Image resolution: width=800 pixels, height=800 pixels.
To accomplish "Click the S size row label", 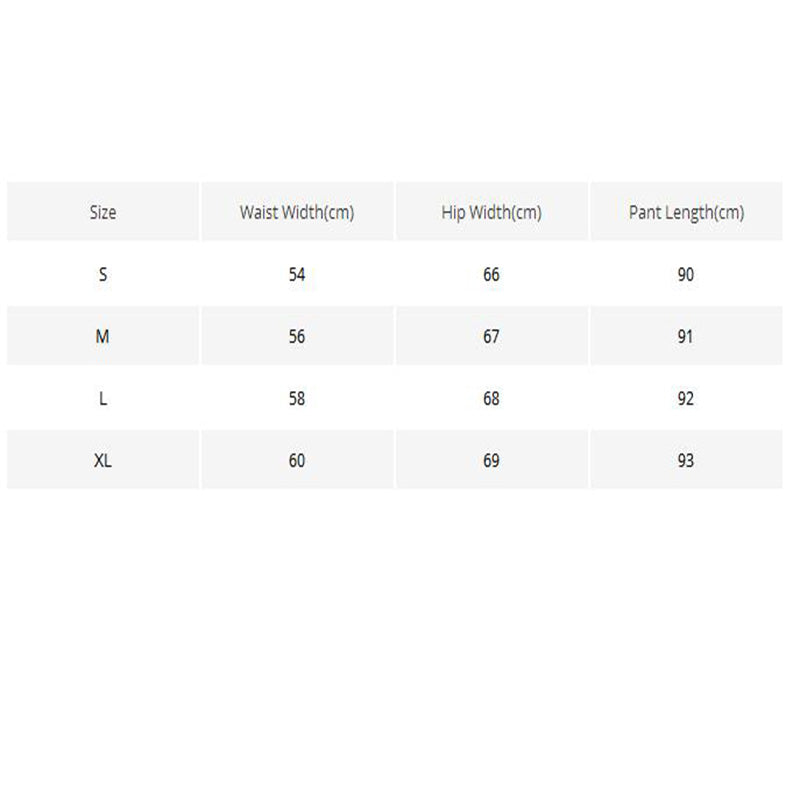I will coord(103,275).
